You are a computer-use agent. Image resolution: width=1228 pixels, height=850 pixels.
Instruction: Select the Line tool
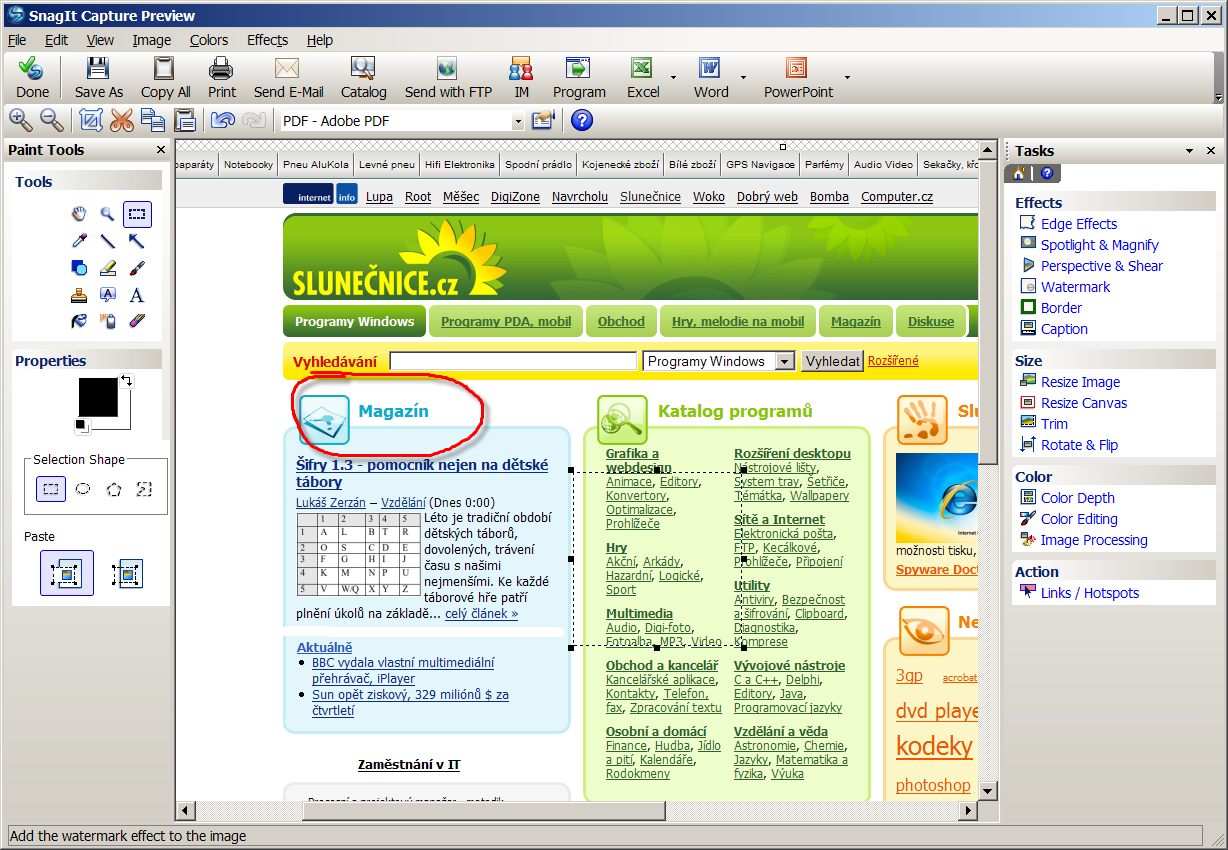(108, 241)
